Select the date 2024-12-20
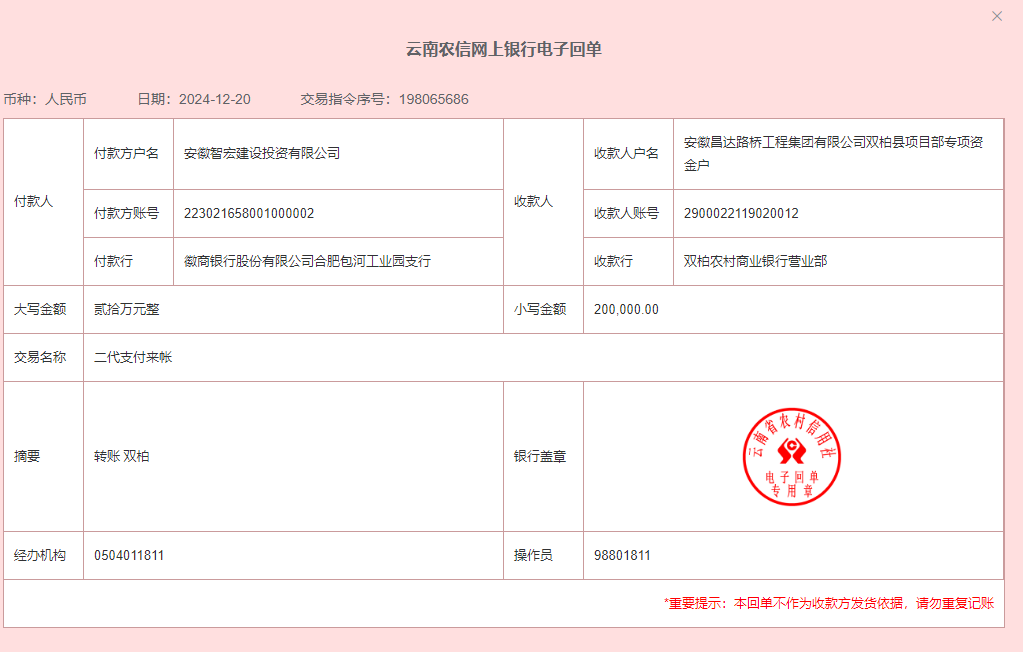1023x652 pixels. (214, 99)
